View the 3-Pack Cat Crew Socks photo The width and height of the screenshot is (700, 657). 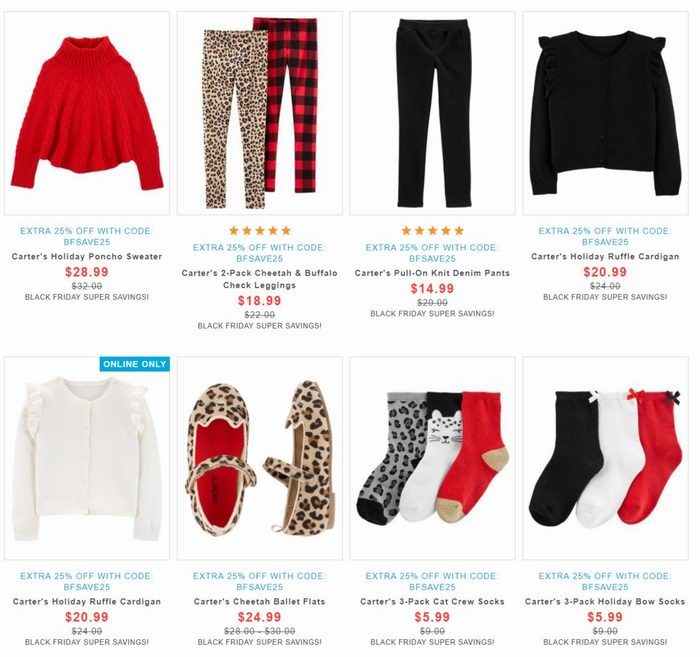pos(432,458)
